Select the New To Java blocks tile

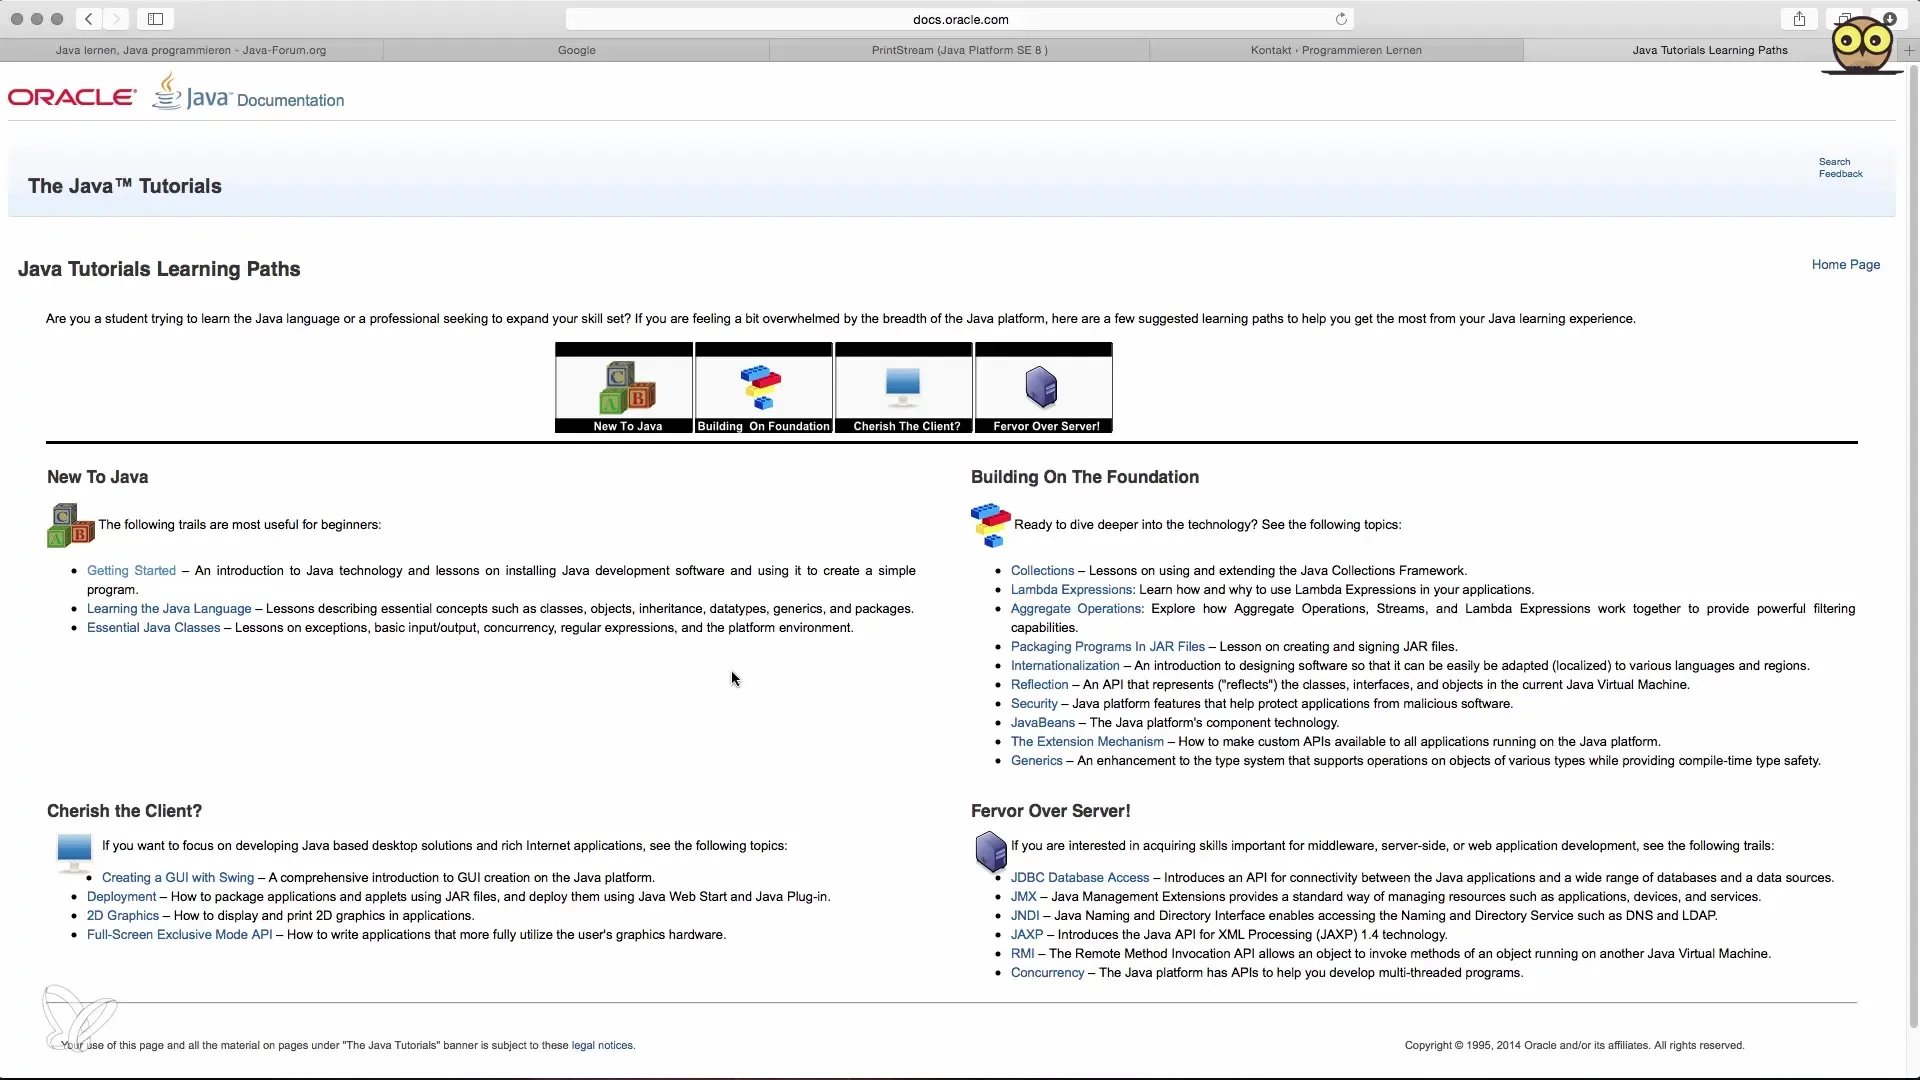point(624,388)
